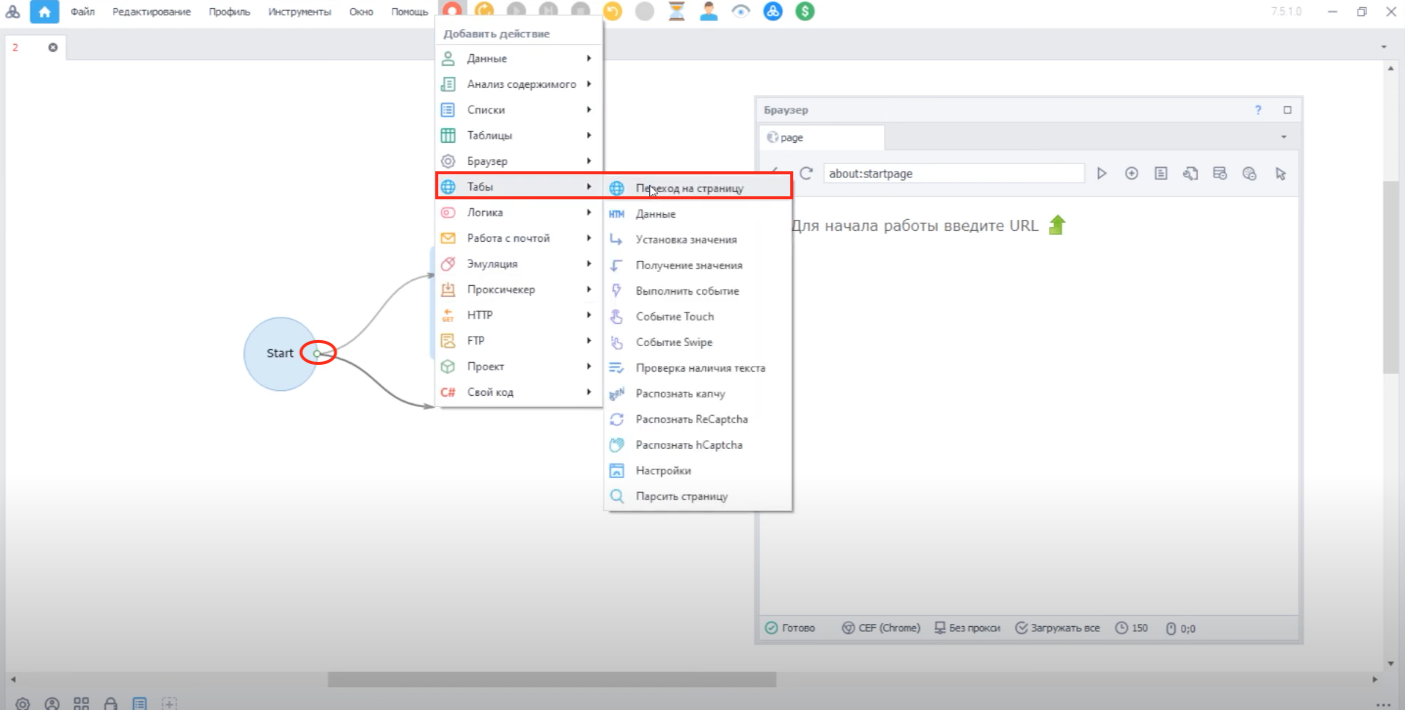Click the green dollar sign icon
1405x710 pixels.
(805, 12)
